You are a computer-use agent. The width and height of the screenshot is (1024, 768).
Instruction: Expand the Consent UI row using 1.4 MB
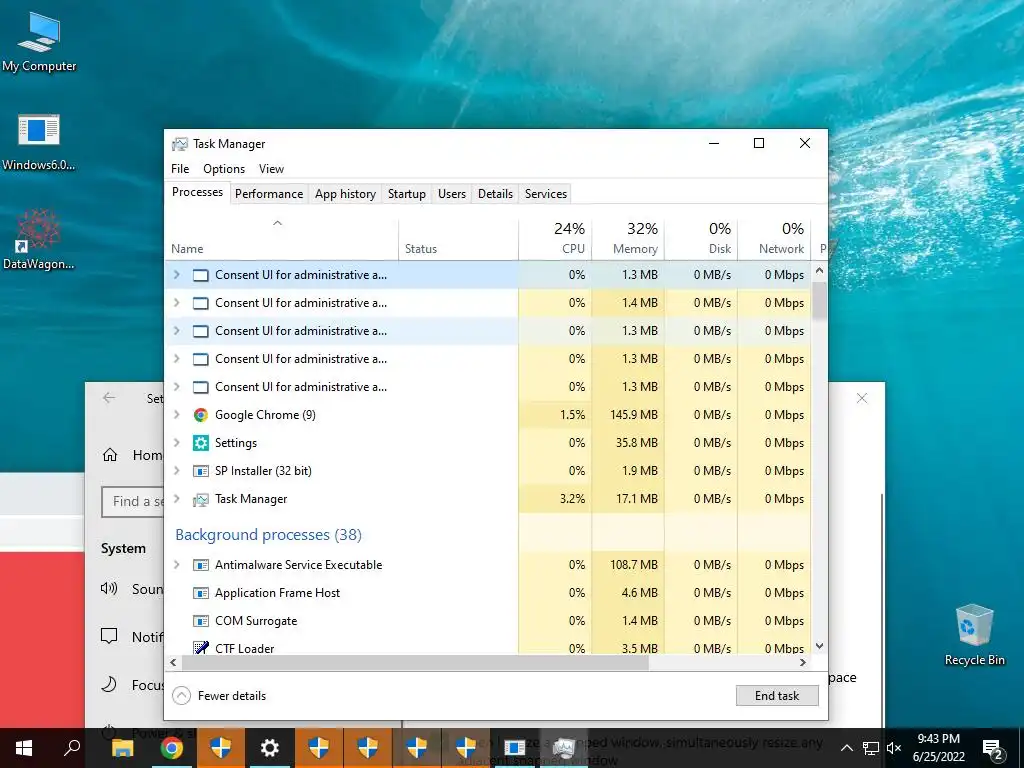[176, 303]
